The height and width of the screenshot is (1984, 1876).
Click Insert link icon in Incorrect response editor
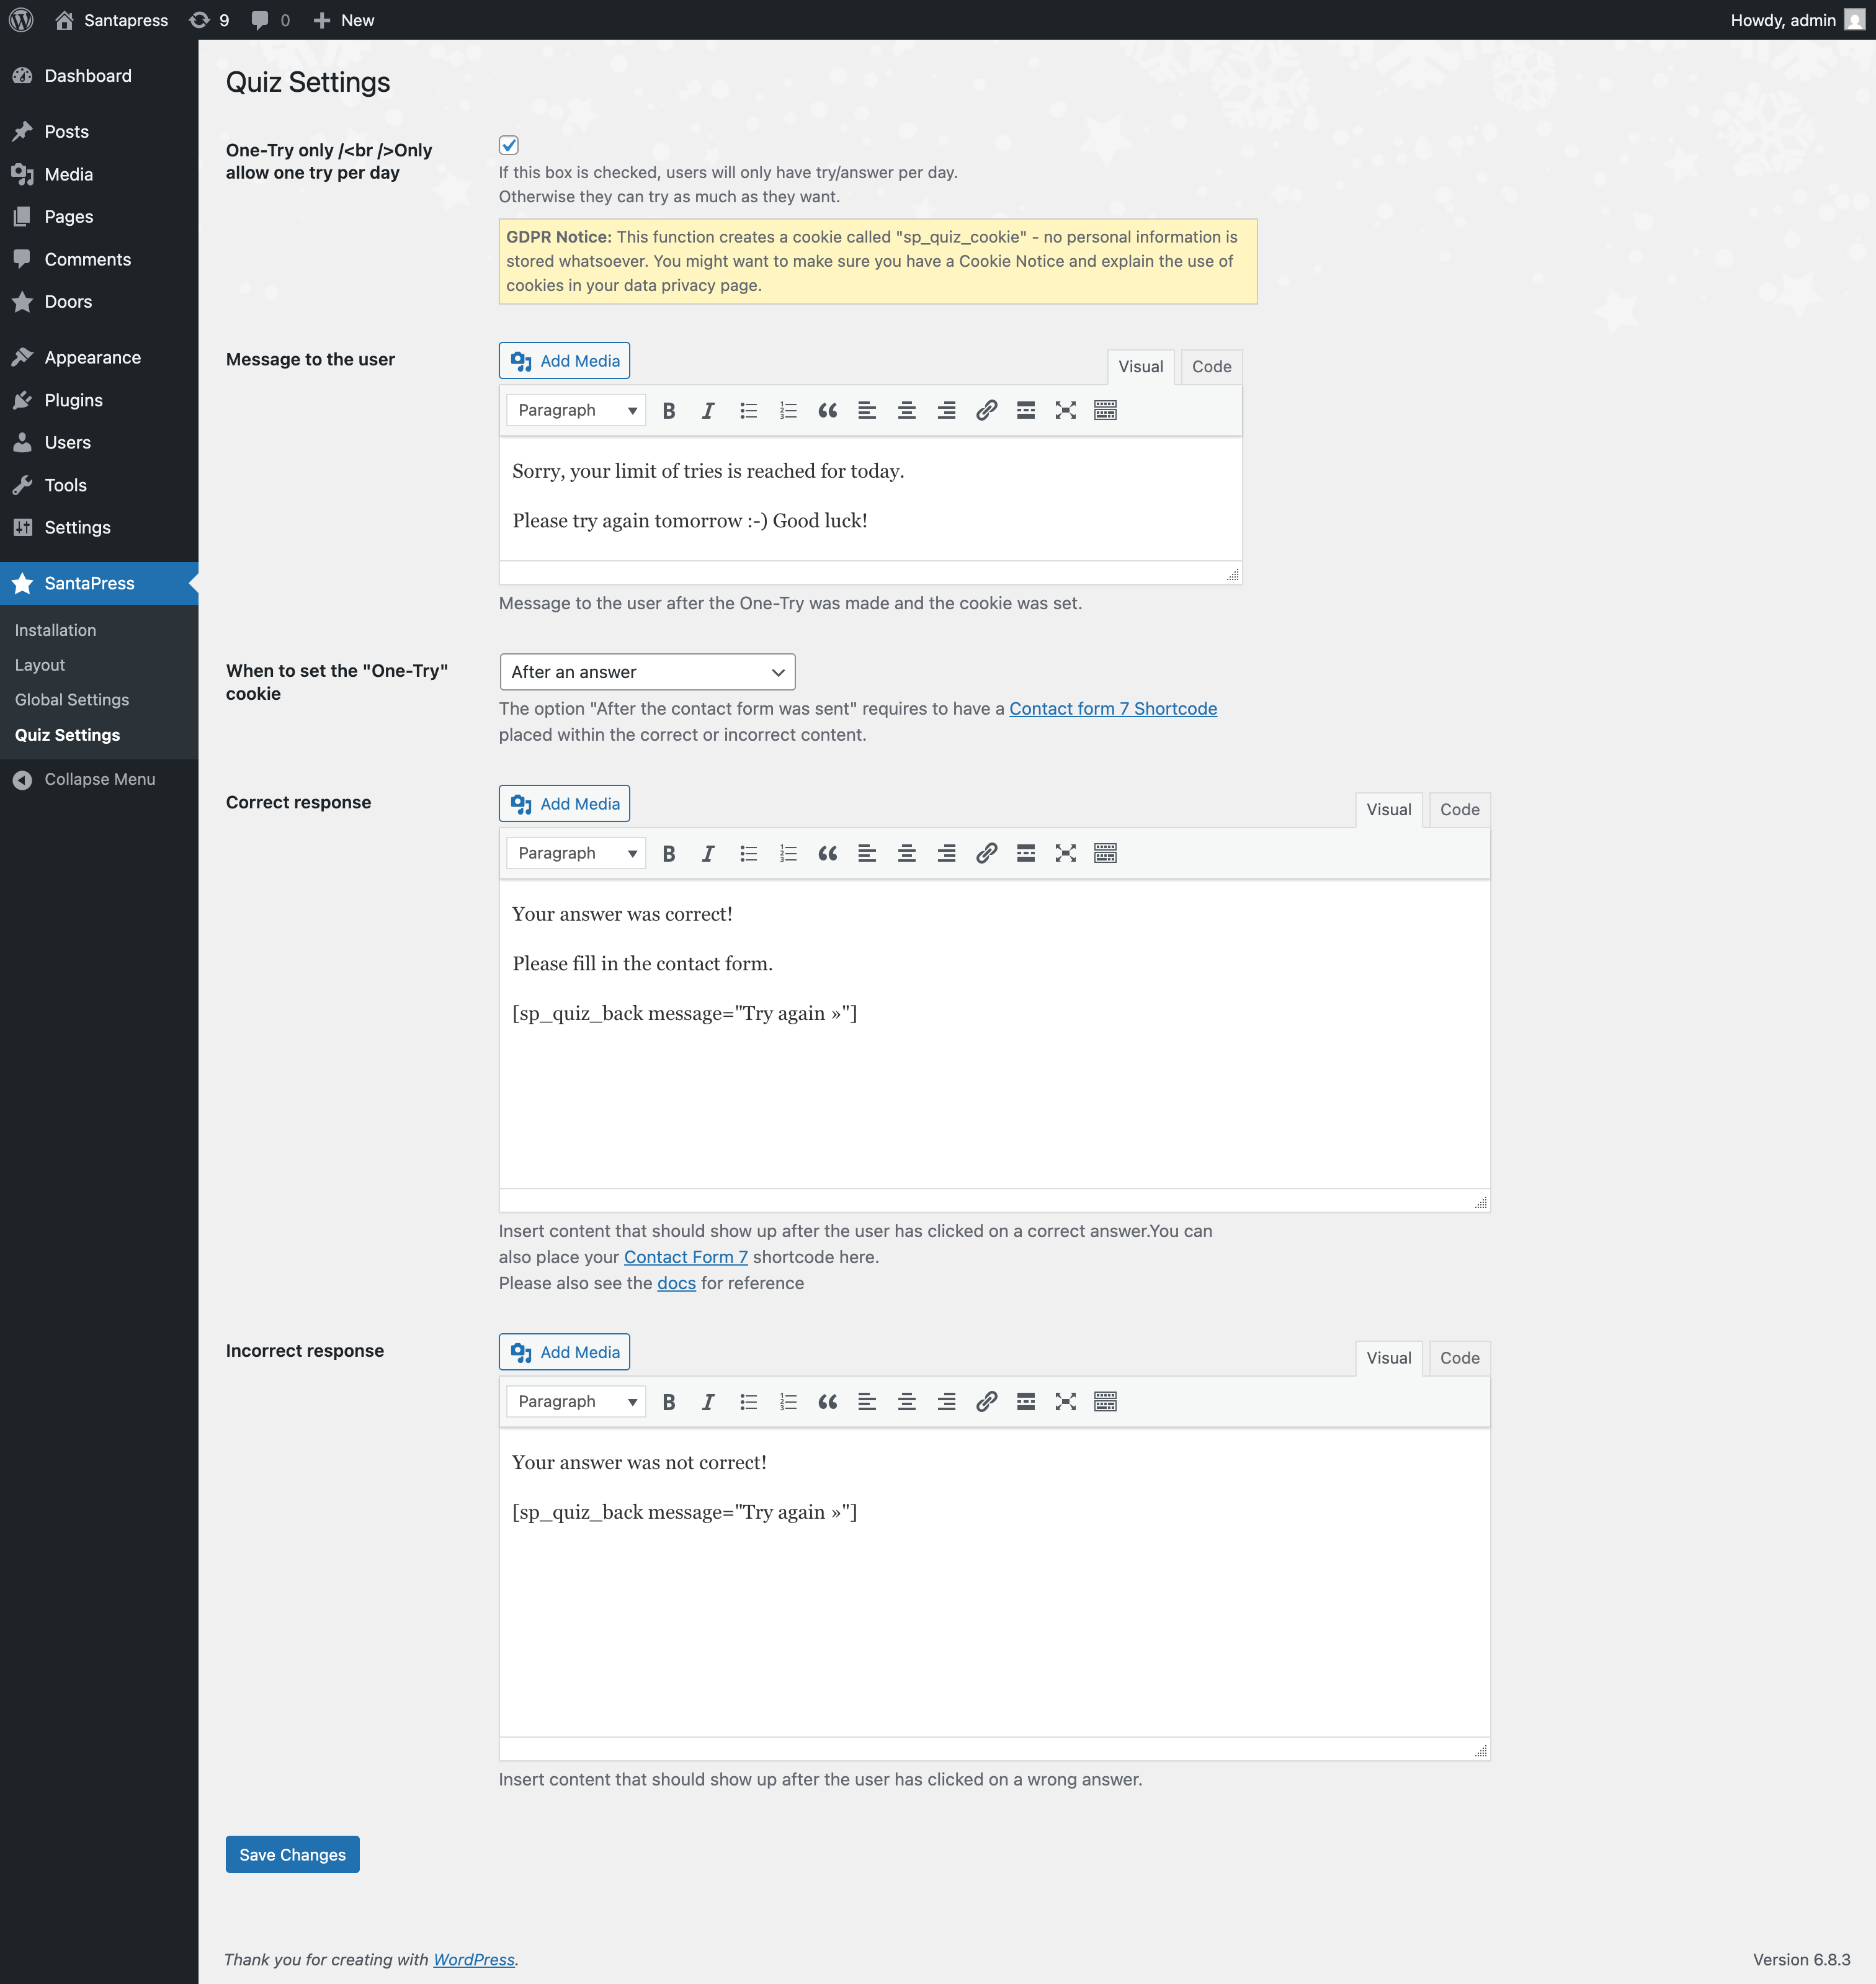[x=986, y=1401]
